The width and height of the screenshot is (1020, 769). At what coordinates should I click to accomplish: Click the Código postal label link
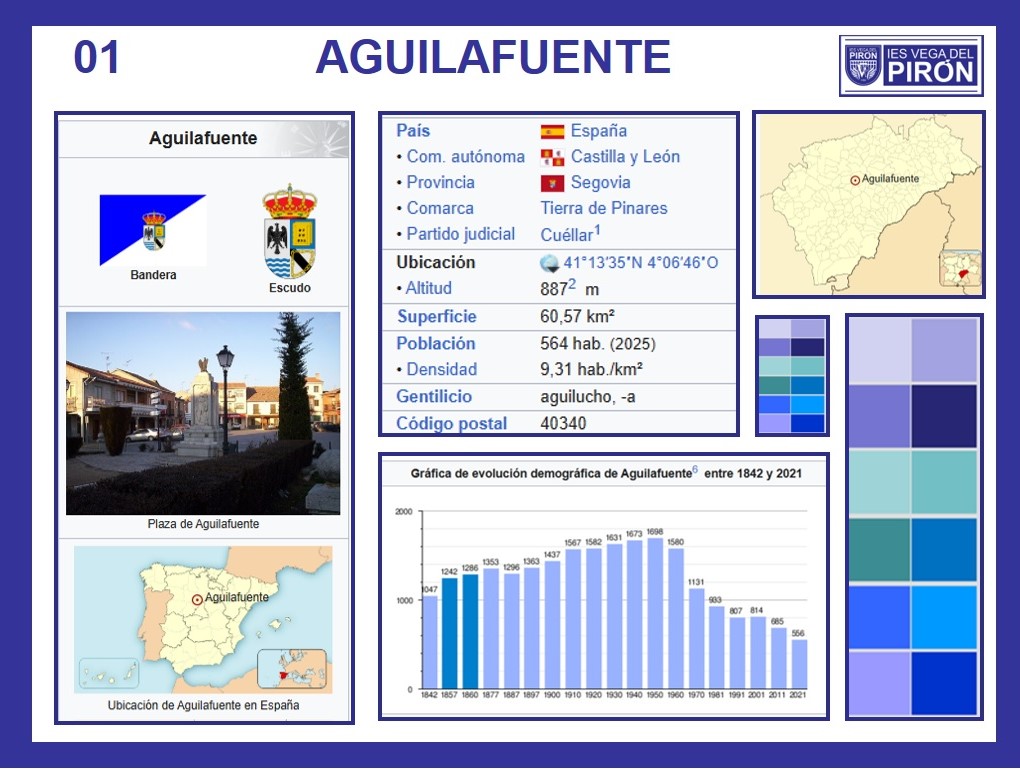click(x=451, y=423)
